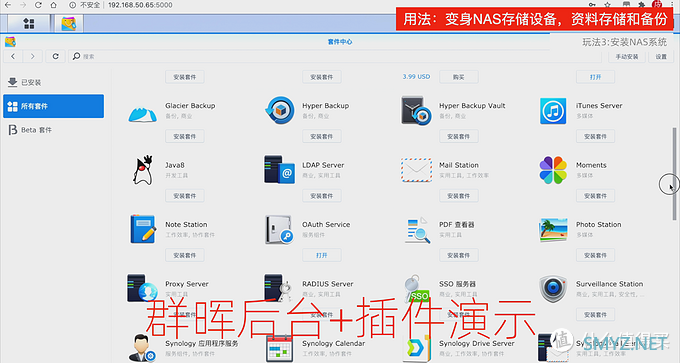
Task: Select All Packages (所有套件) in sidebar
Action: 53,106
